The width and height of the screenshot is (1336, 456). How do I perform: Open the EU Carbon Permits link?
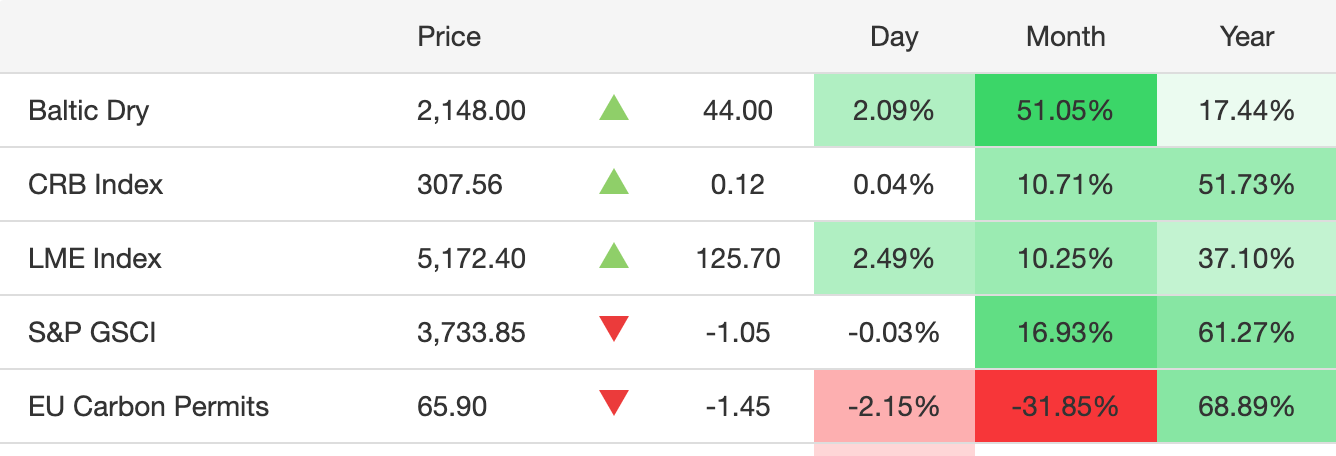tap(148, 406)
